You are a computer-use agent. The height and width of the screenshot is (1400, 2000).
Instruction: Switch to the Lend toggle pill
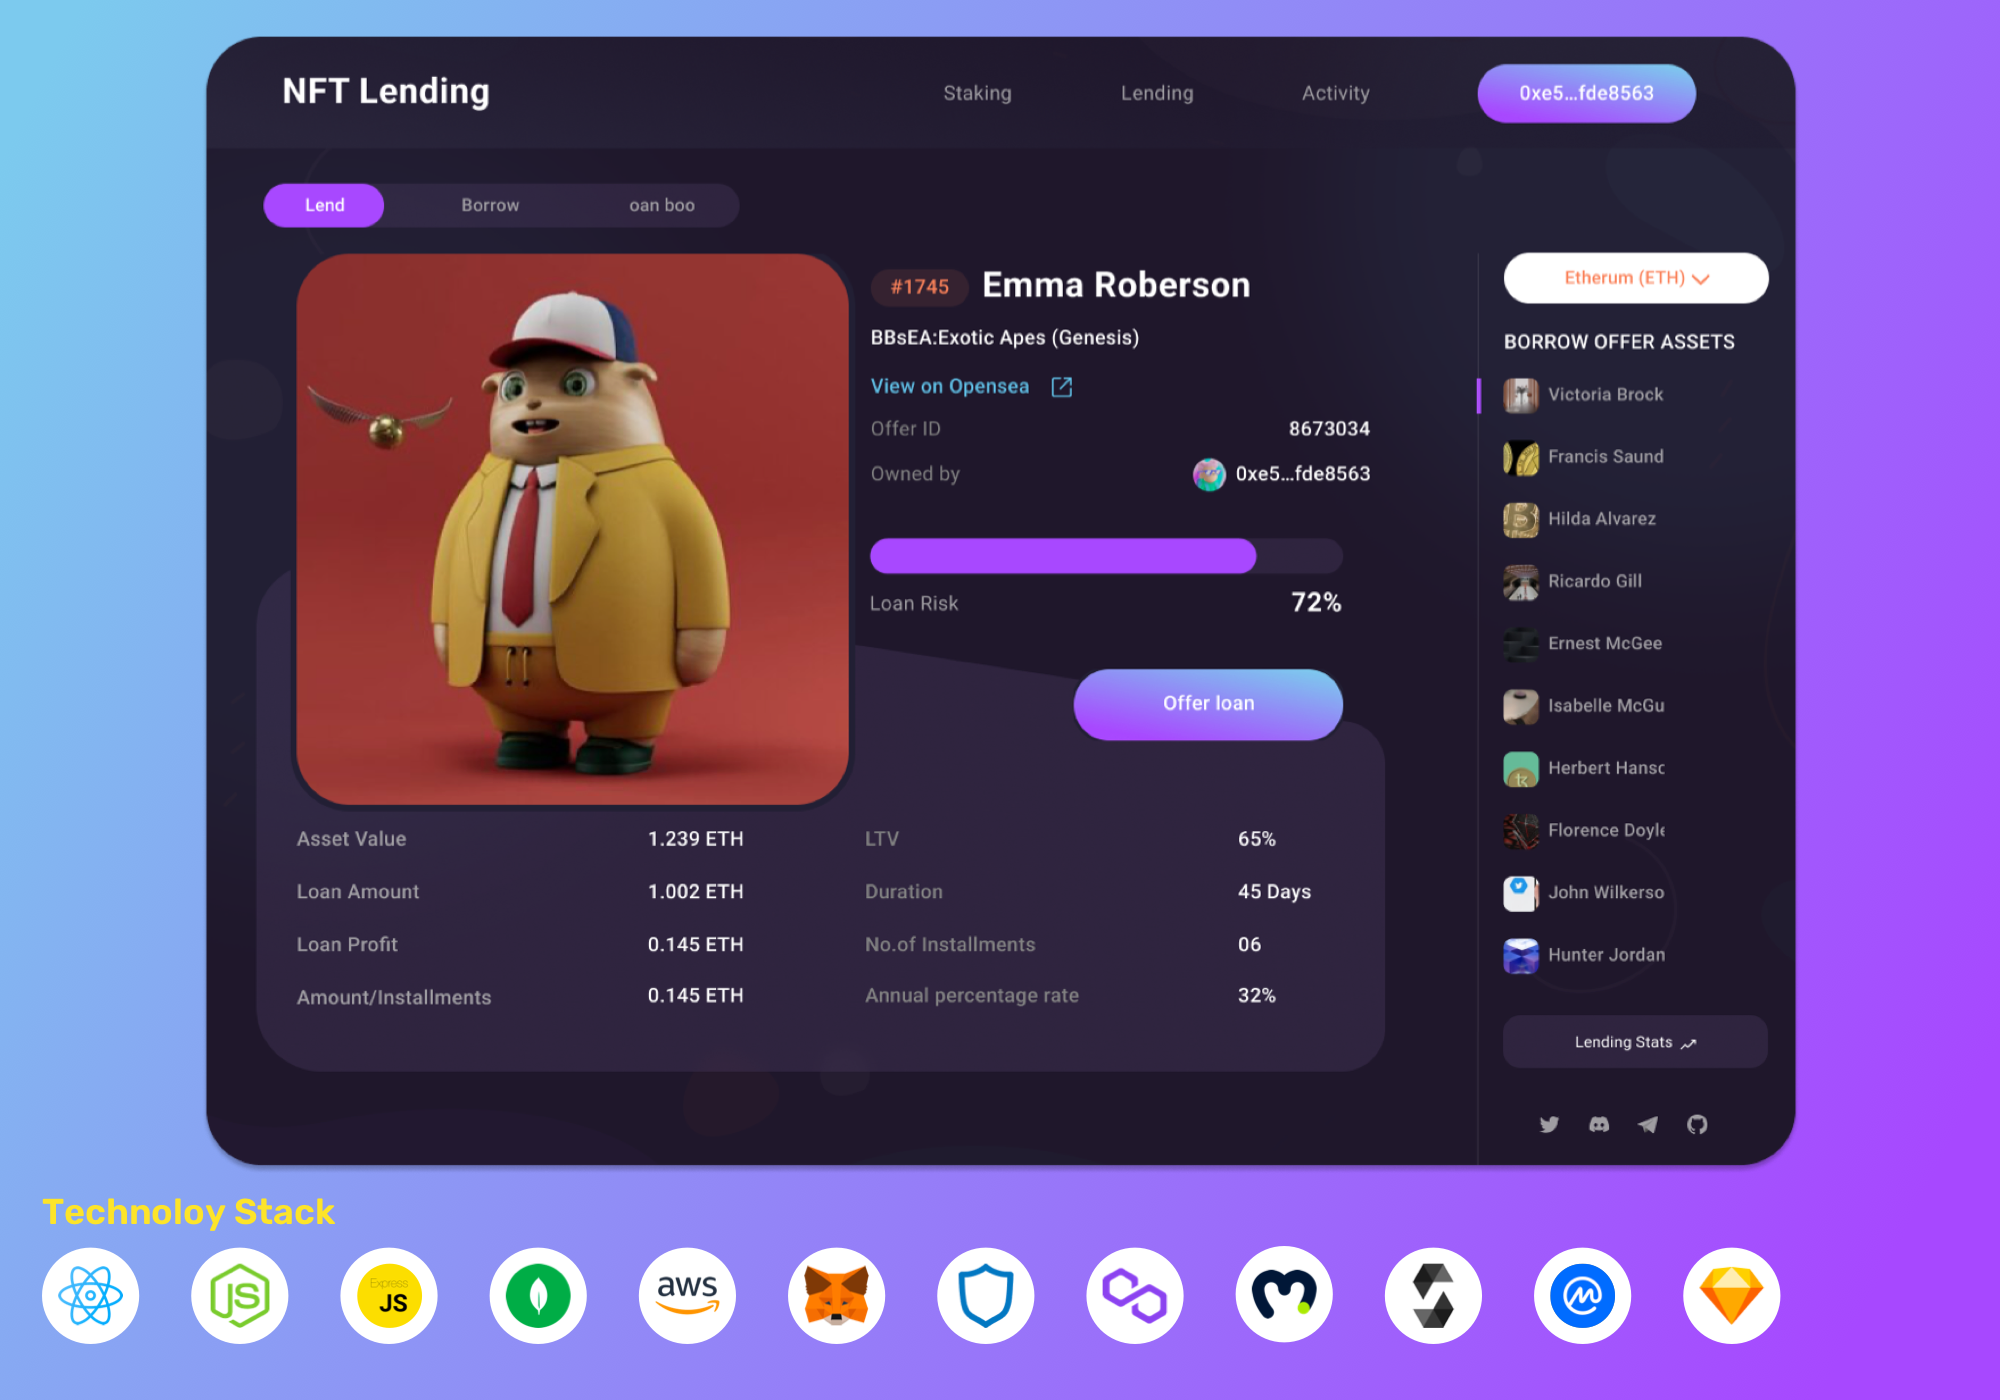point(324,205)
